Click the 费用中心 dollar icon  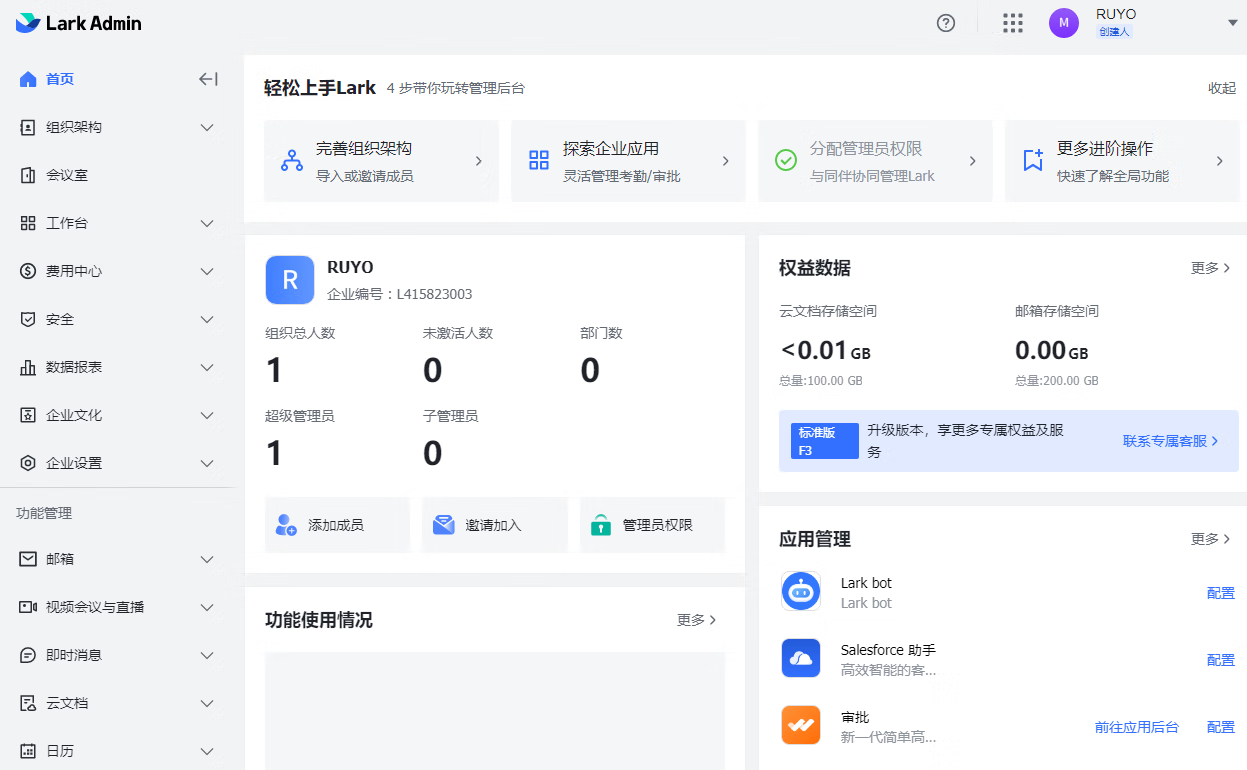pyautogui.click(x=28, y=271)
